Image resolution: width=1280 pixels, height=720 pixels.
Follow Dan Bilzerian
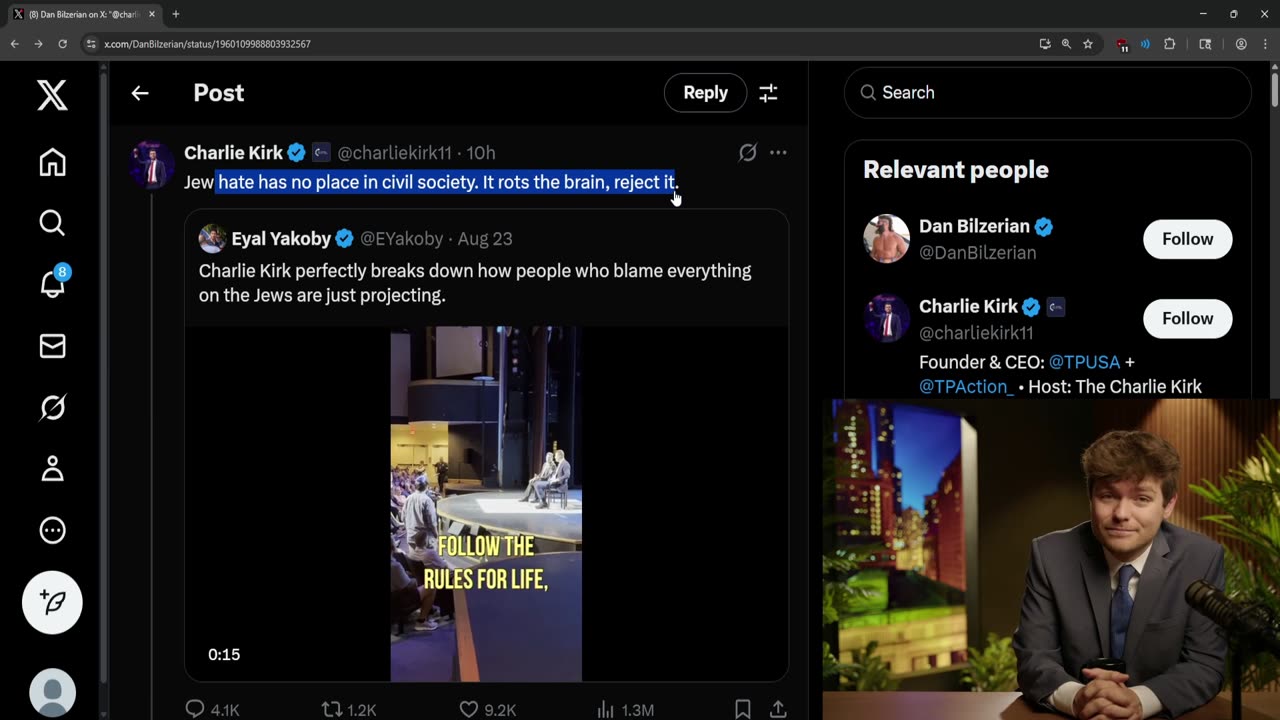click(x=1187, y=239)
